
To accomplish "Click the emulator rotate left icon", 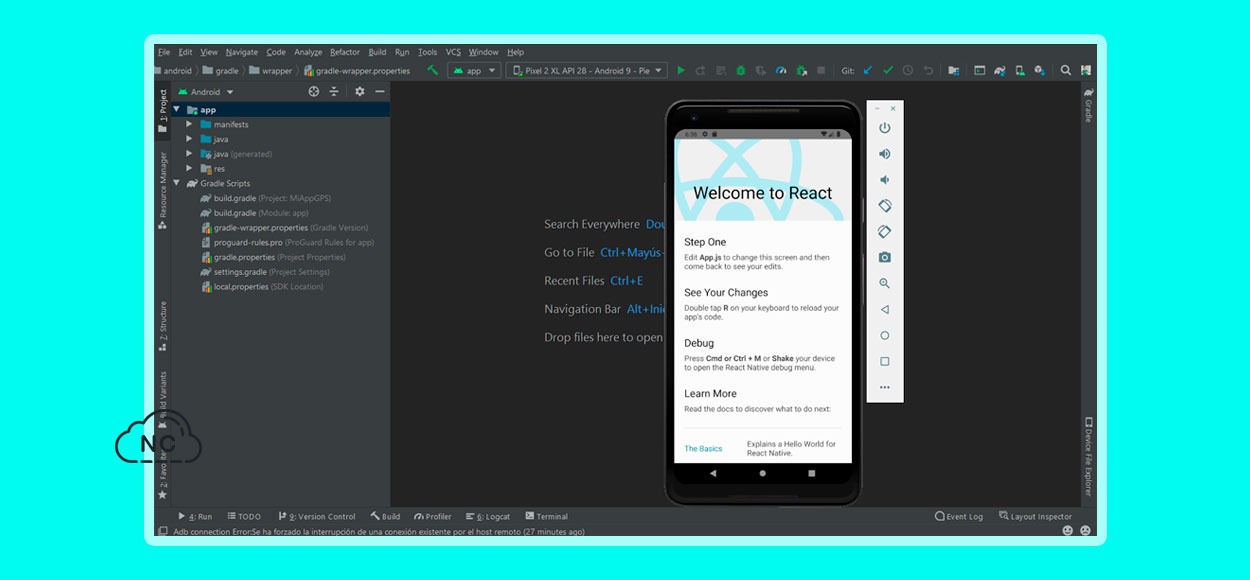I will pyautogui.click(x=884, y=206).
